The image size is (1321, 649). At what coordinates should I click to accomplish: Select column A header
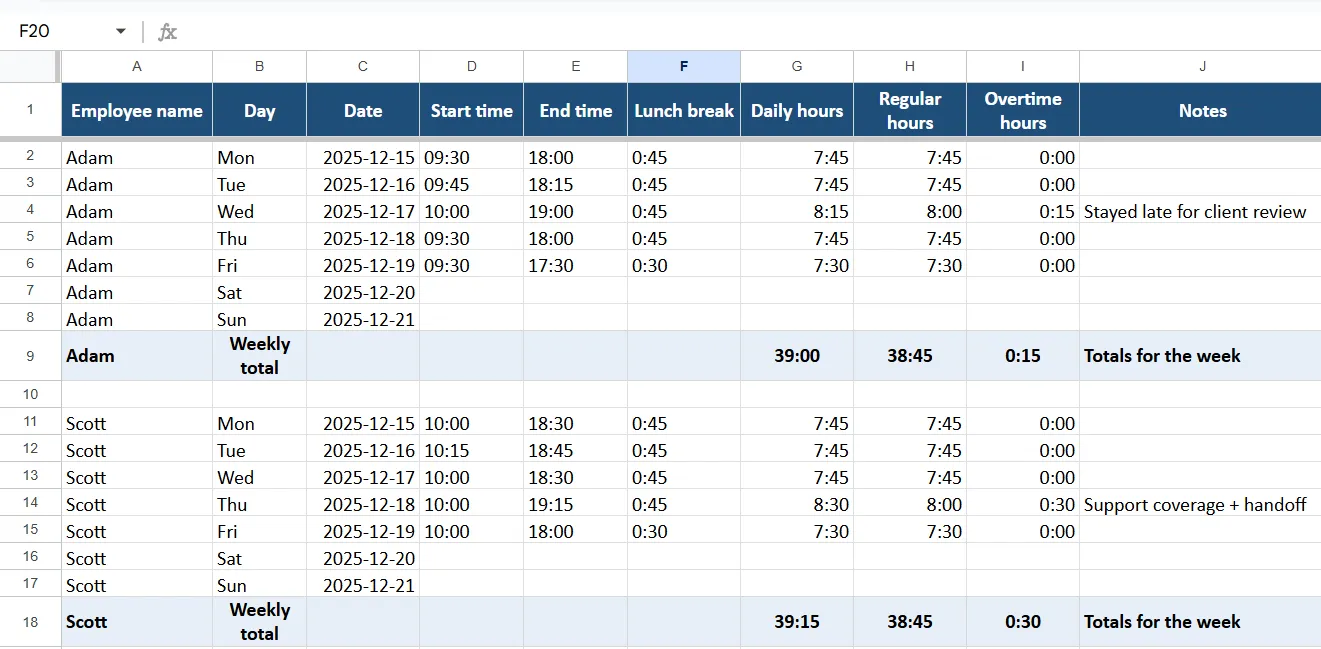tap(137, 66)
